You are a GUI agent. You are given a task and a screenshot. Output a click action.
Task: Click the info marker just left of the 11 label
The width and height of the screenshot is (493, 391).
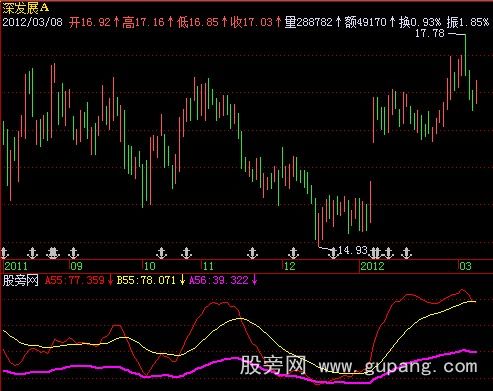[x=186, y=253]
